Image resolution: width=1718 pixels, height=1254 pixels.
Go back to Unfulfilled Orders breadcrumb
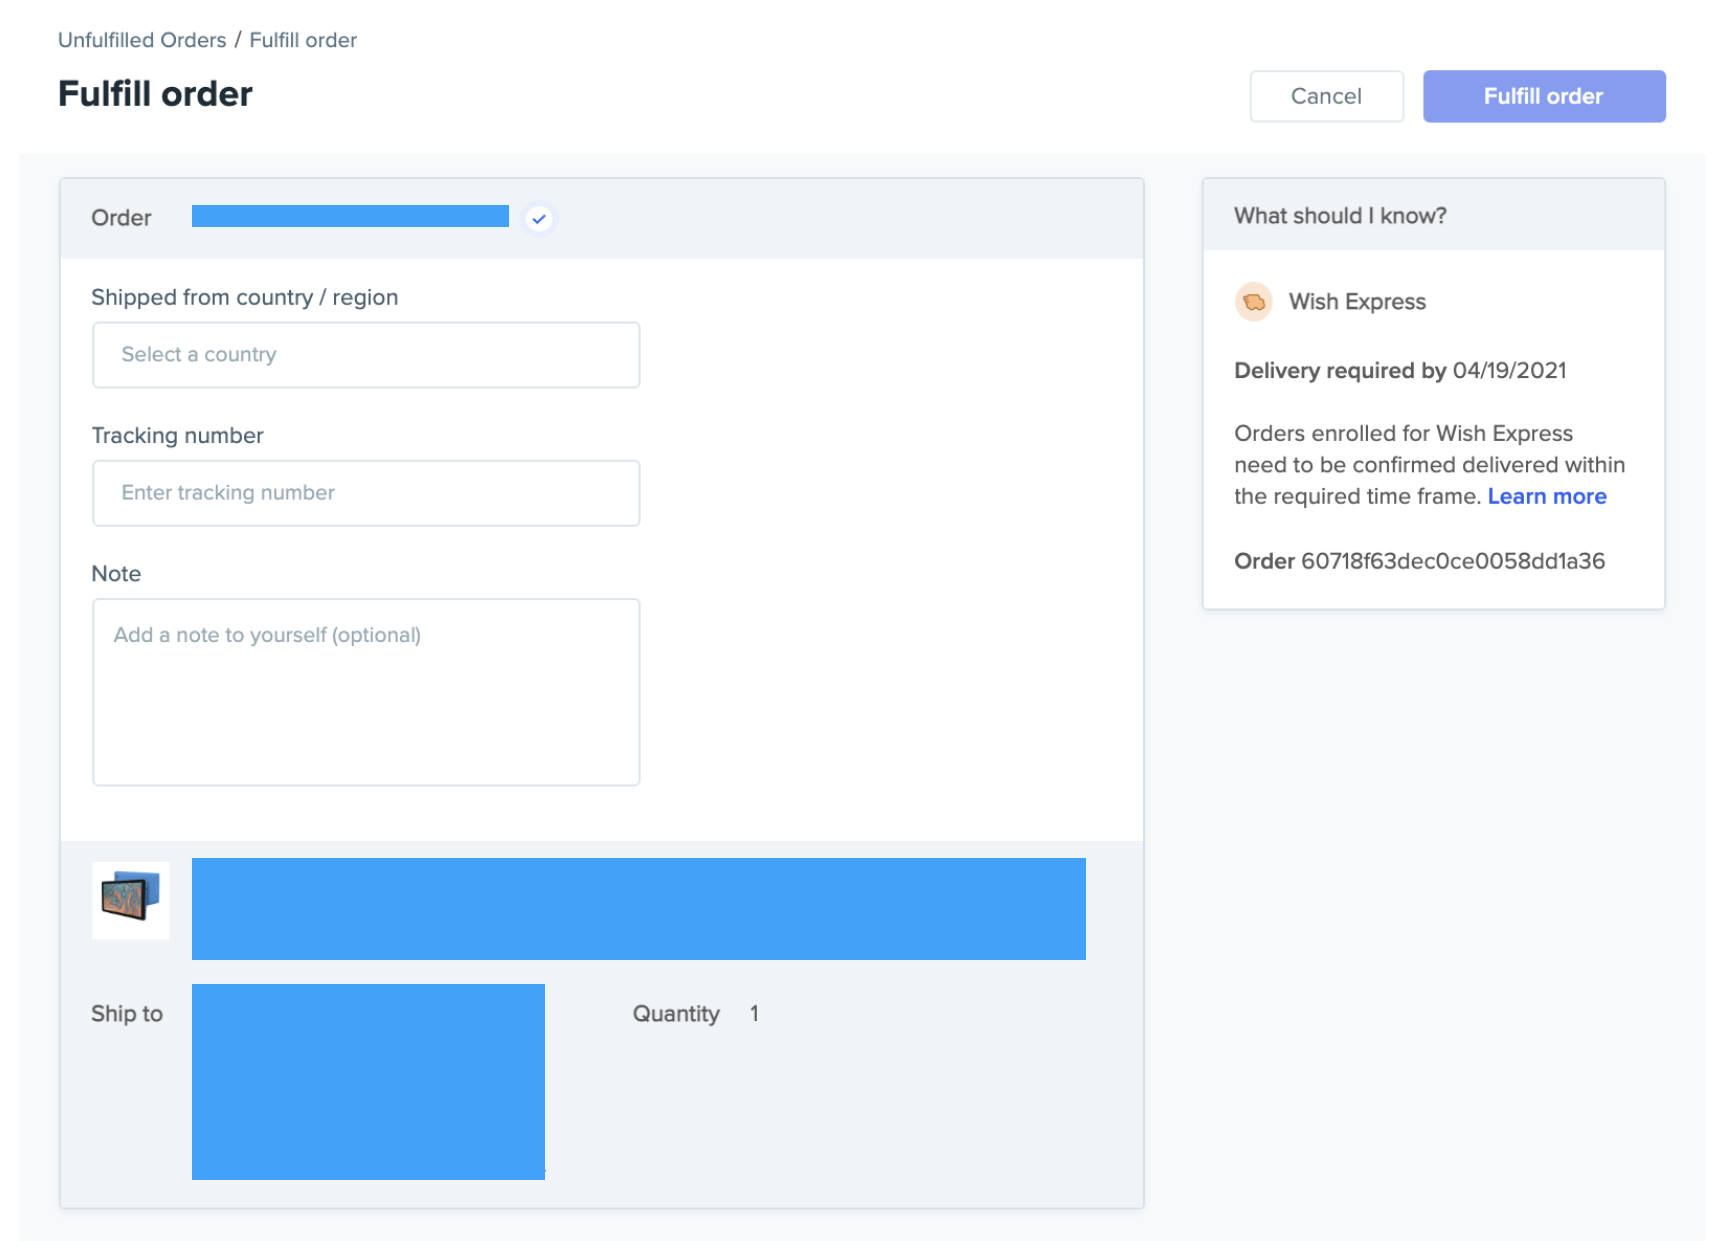coord(142,40)
